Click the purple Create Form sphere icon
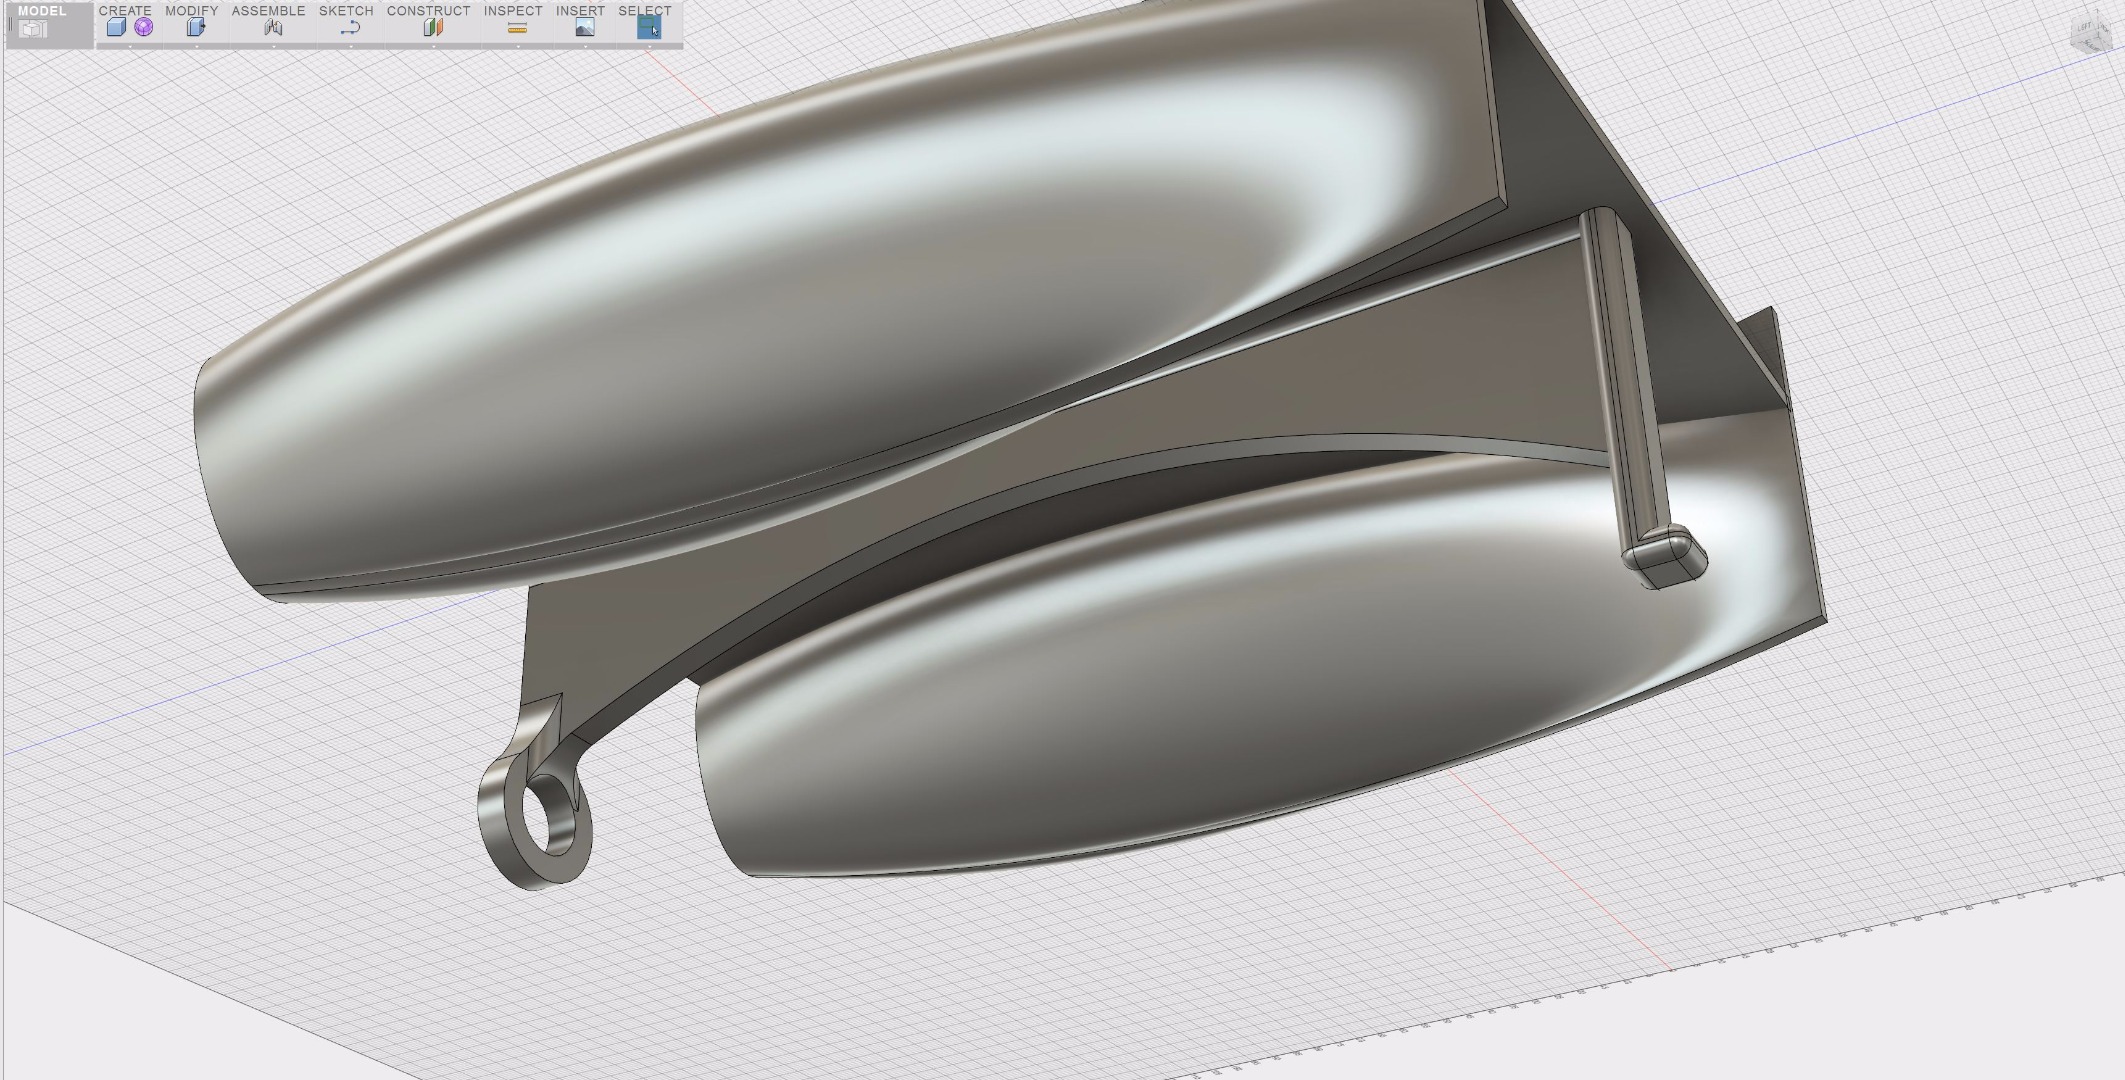This screenshot has height=1080, width=2125. [x=144, y=27]
